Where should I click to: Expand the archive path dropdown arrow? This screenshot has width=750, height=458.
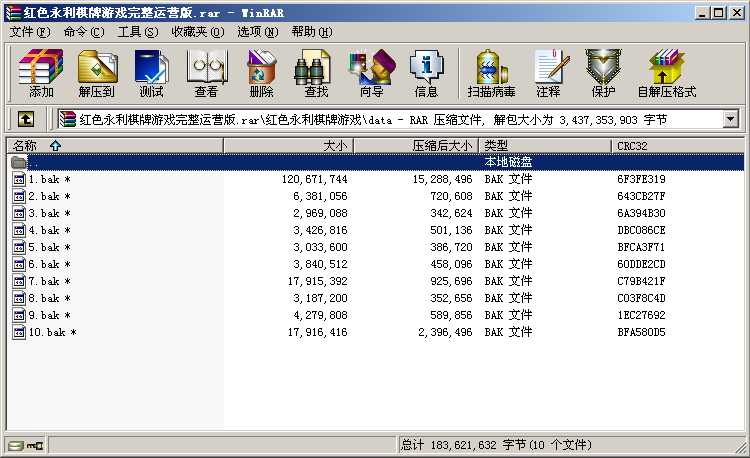click(730, 119)
